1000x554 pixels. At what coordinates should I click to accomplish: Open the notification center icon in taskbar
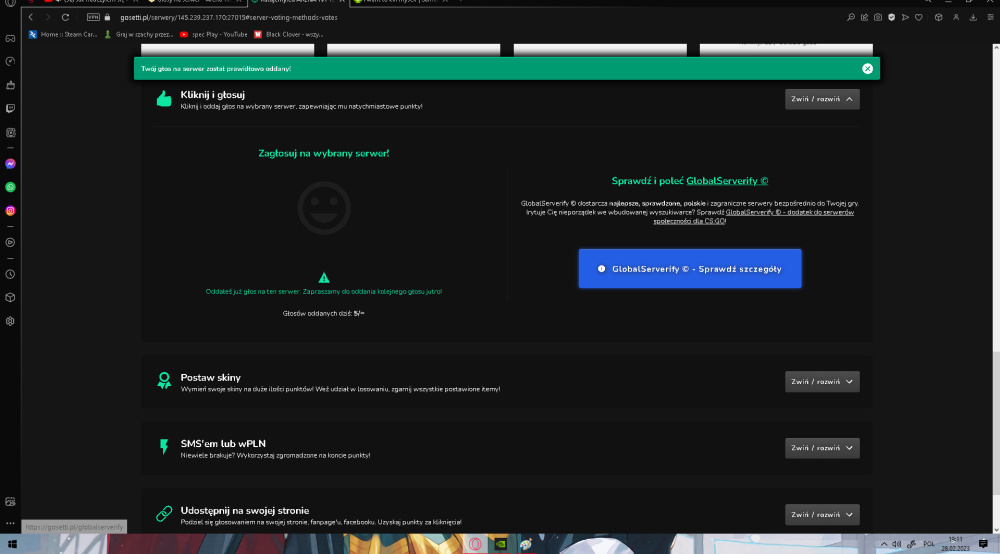[x=983, y=544]
